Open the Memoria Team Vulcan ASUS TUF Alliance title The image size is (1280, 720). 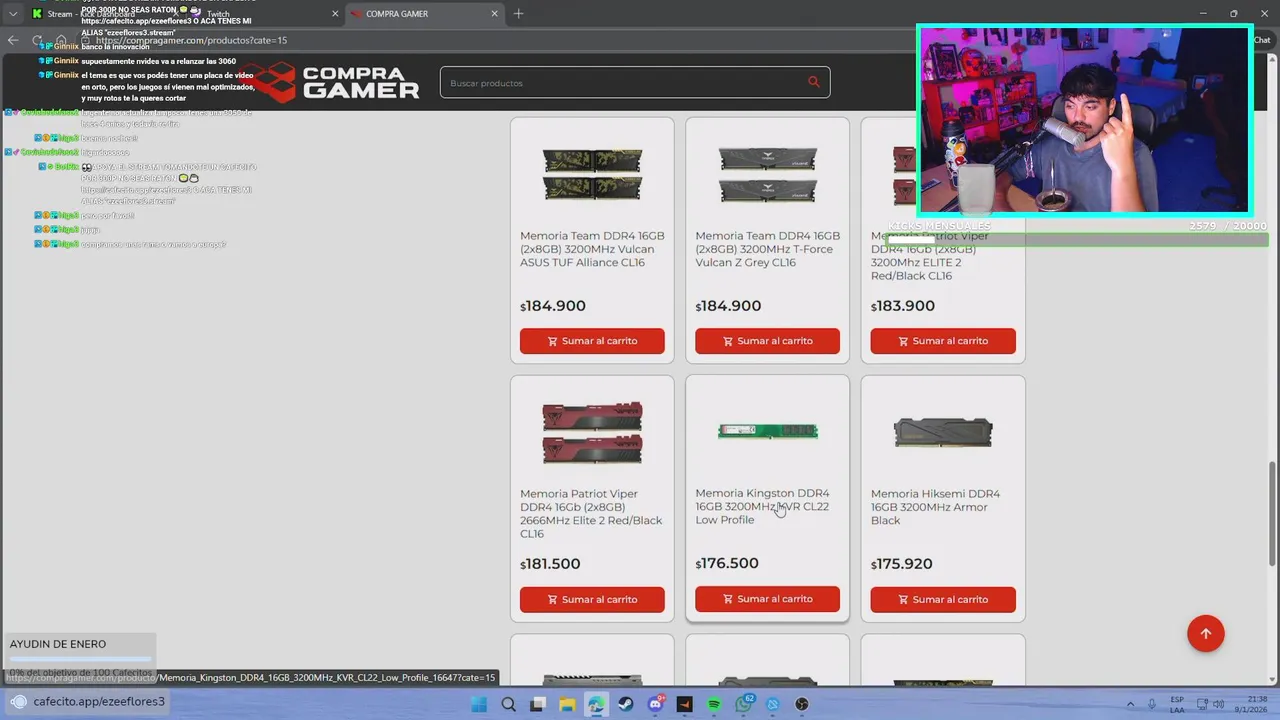click(592, 249)
